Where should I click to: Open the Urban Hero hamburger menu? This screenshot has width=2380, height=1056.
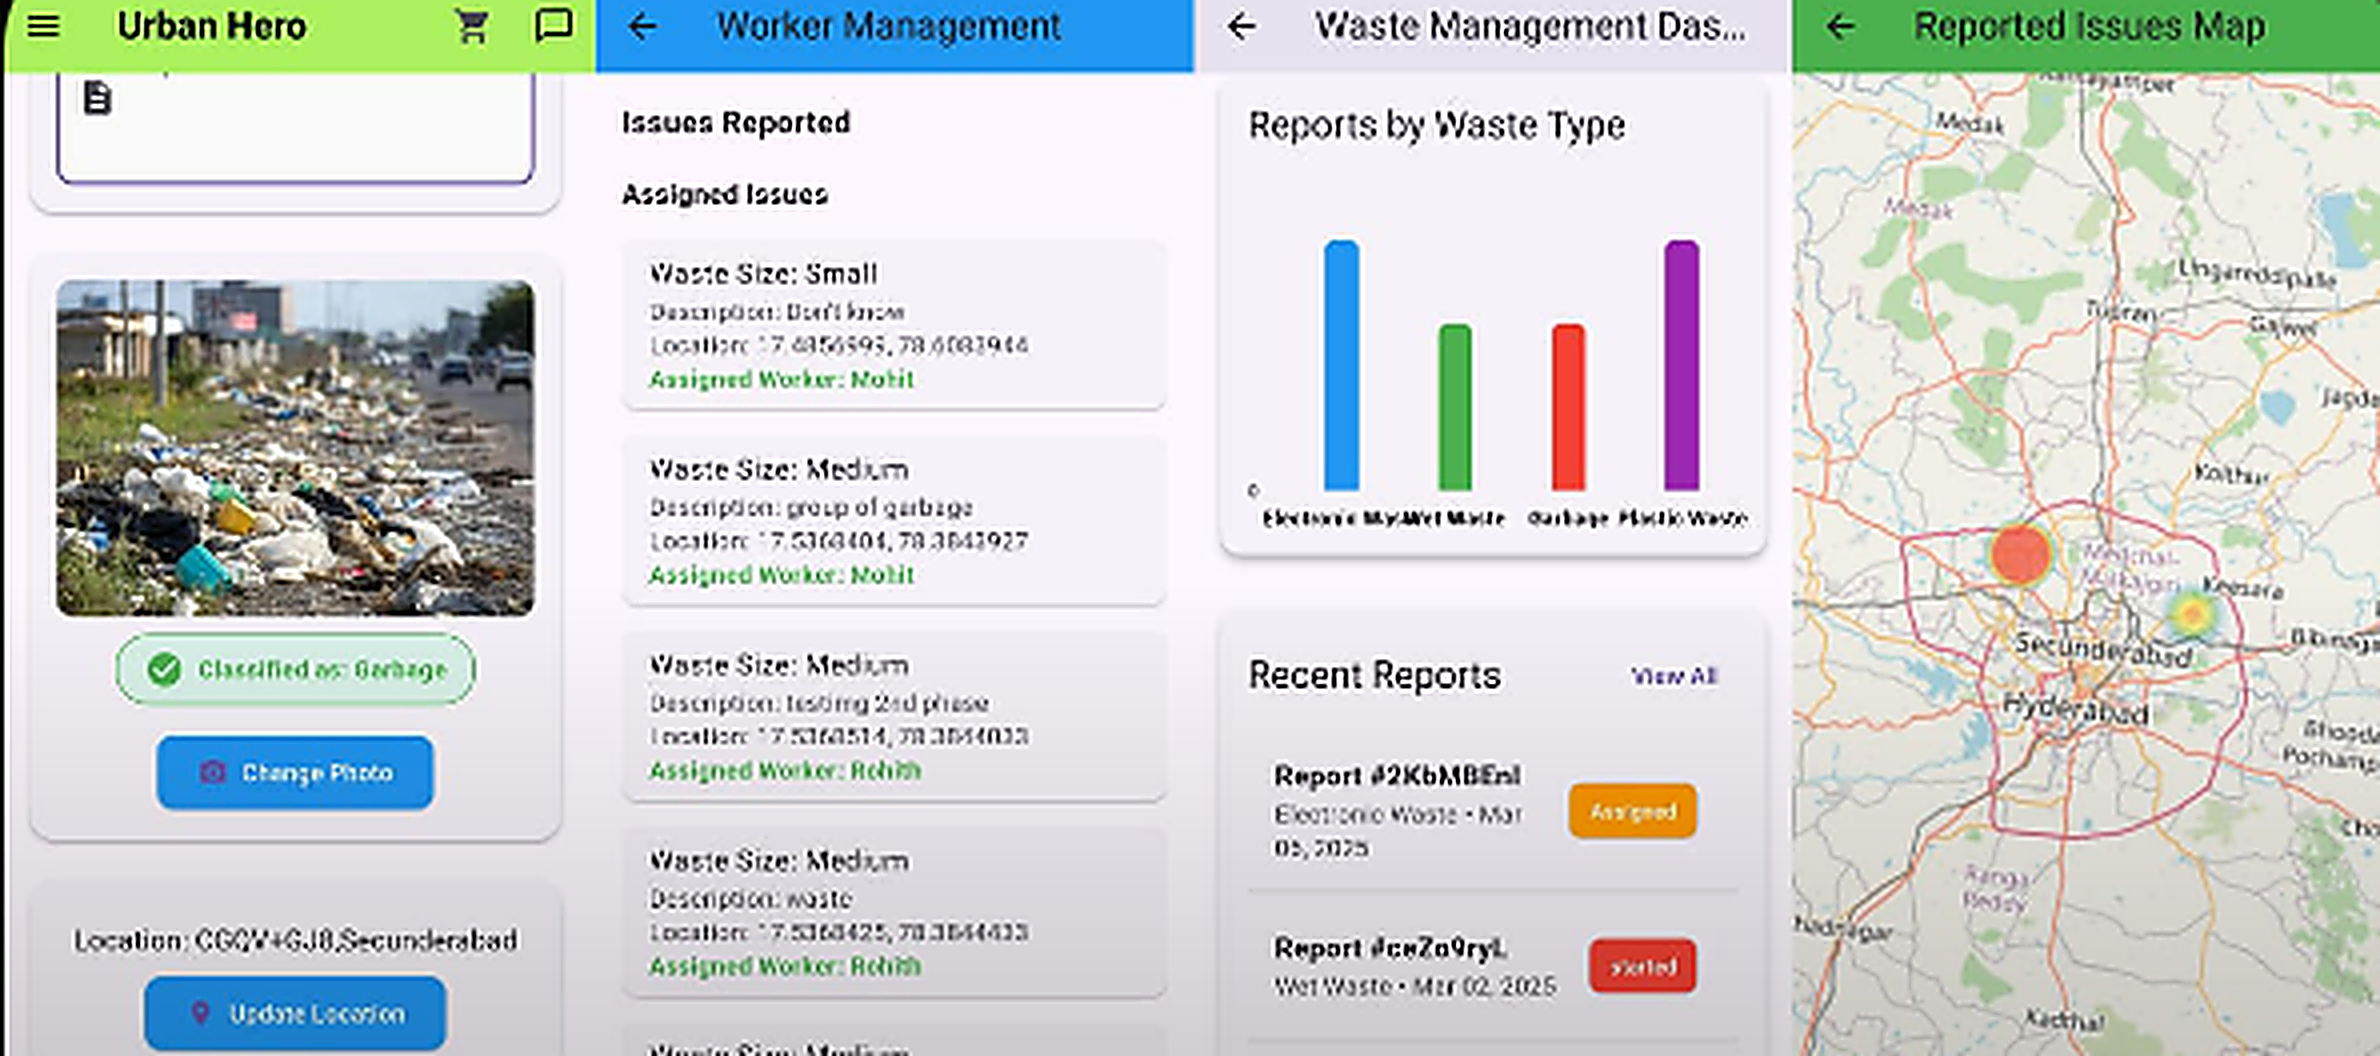43,26
